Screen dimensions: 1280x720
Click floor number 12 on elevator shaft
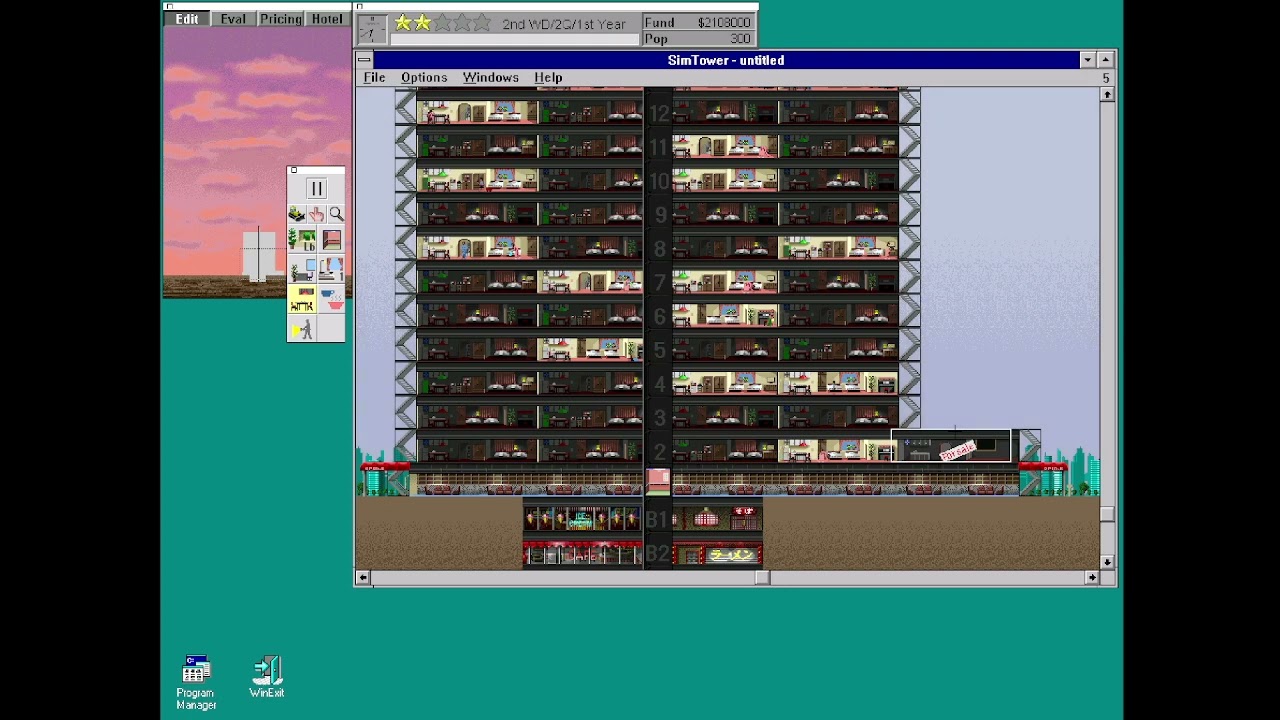coord(658,114)
